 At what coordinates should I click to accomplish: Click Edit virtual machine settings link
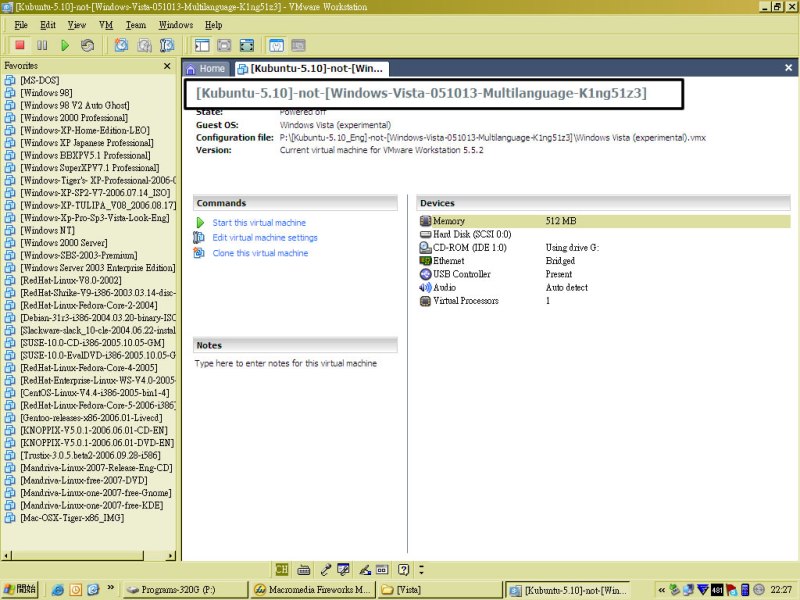(265, 237)
